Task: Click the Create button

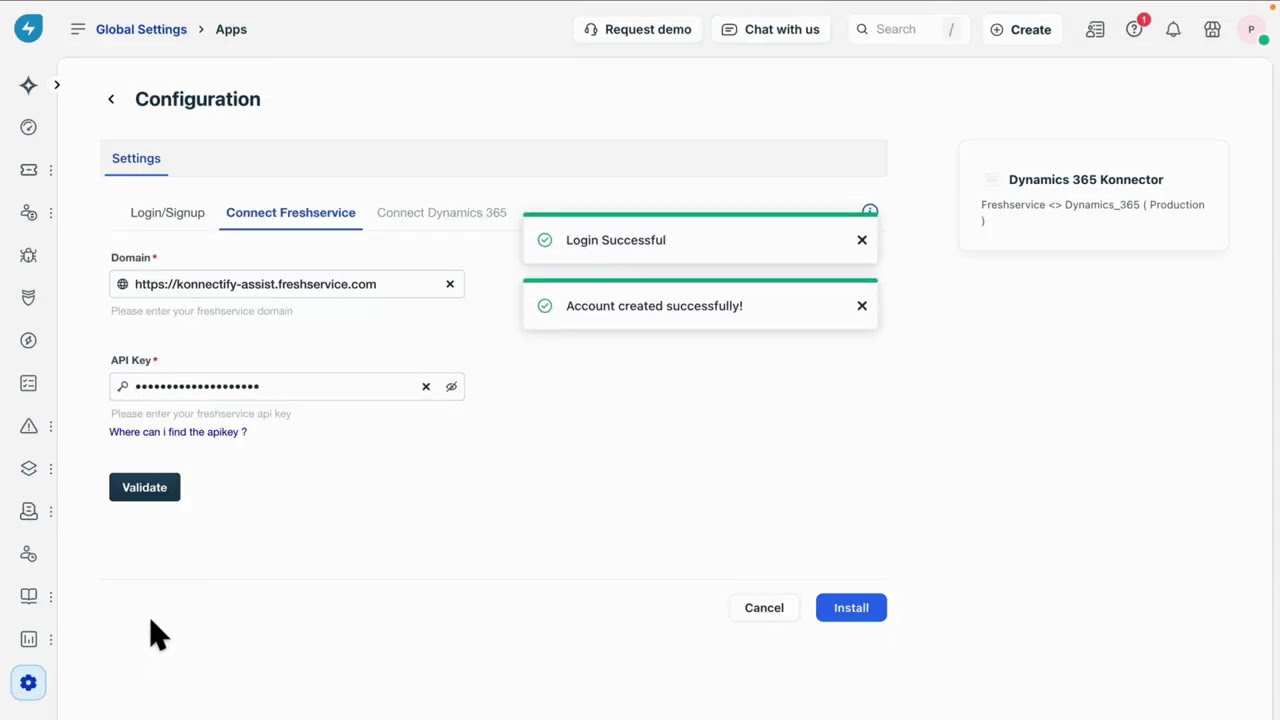Action: coord(1020,29)
